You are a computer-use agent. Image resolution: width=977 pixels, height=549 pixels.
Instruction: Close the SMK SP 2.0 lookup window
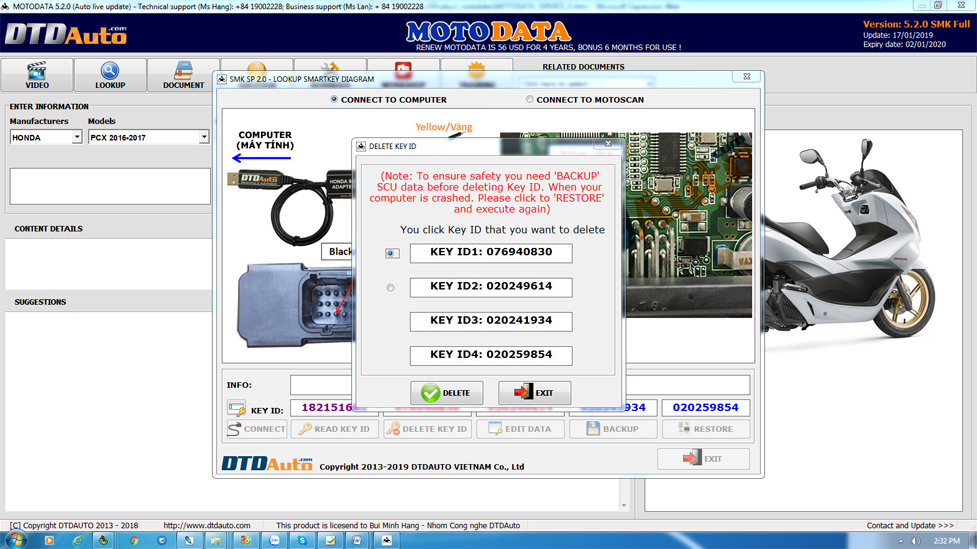(x=746, y=77)
